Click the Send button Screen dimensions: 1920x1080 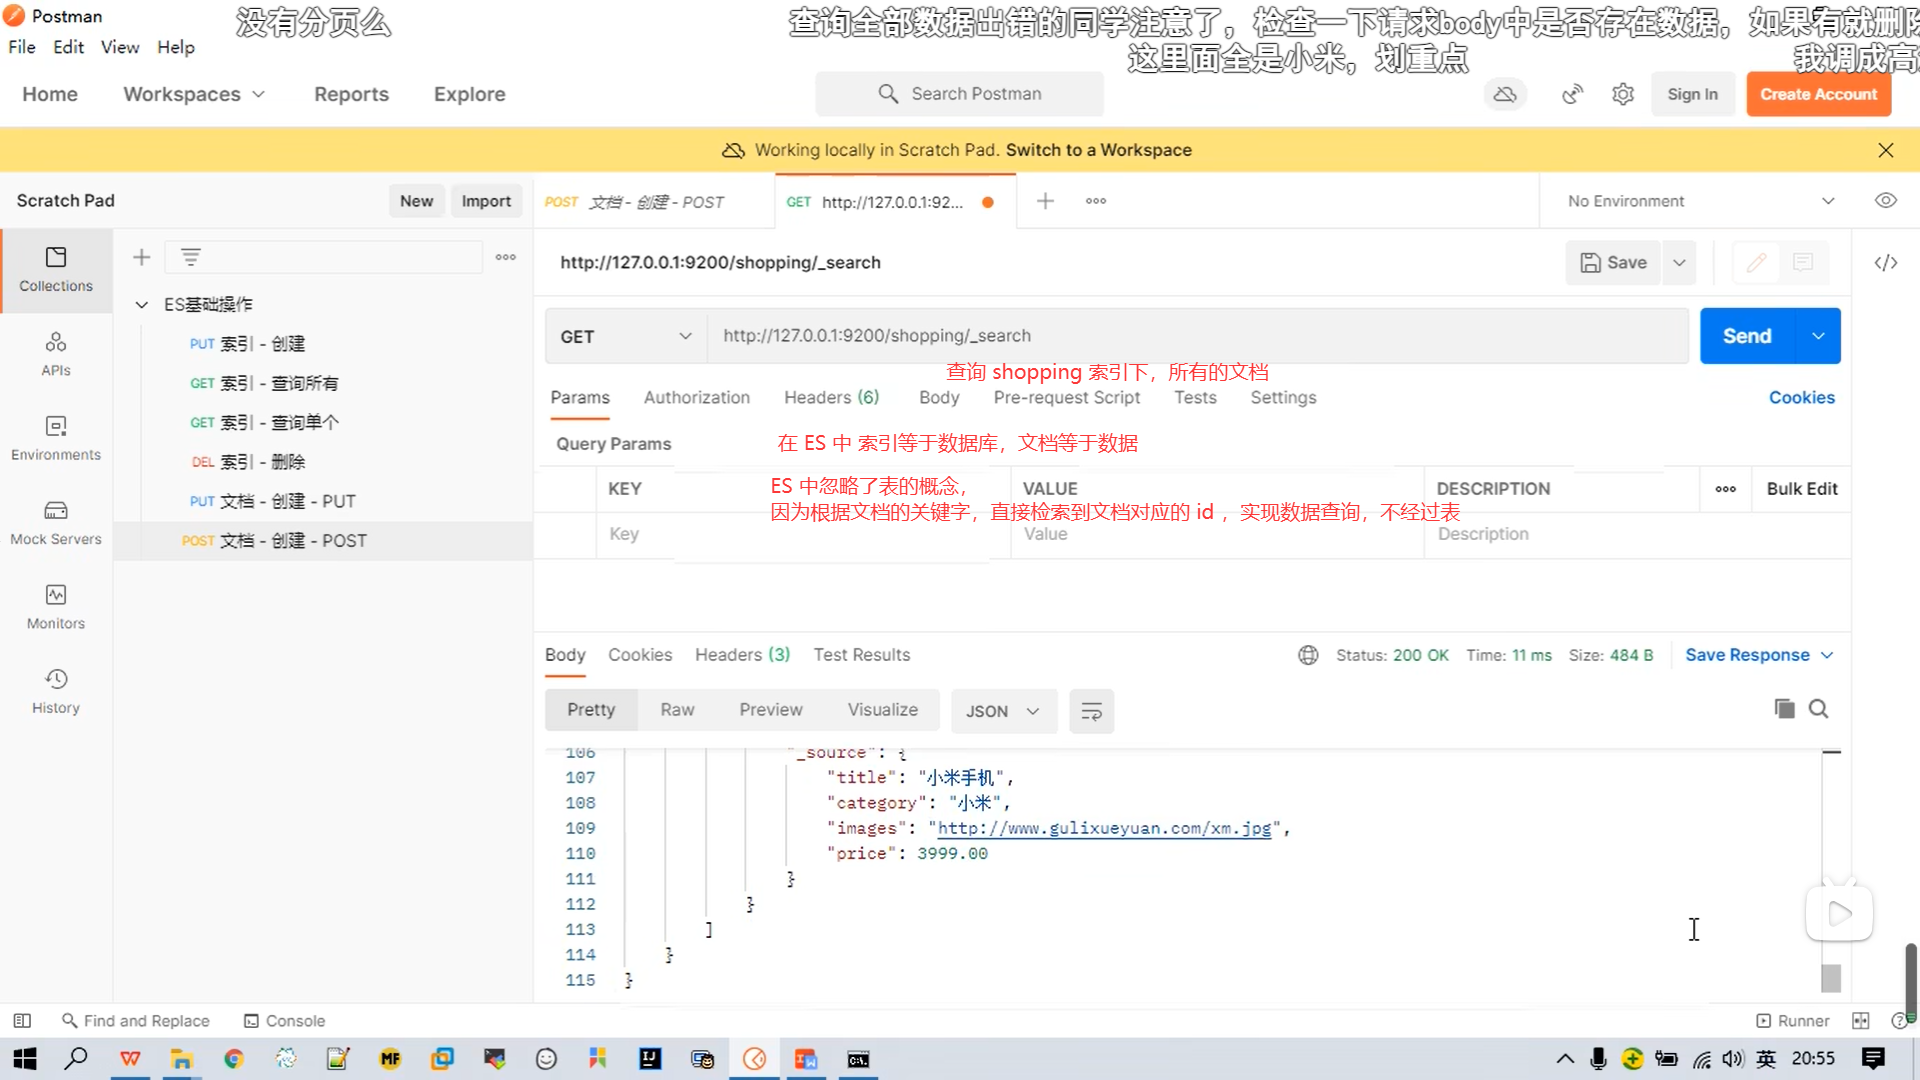click(1746, 336)
